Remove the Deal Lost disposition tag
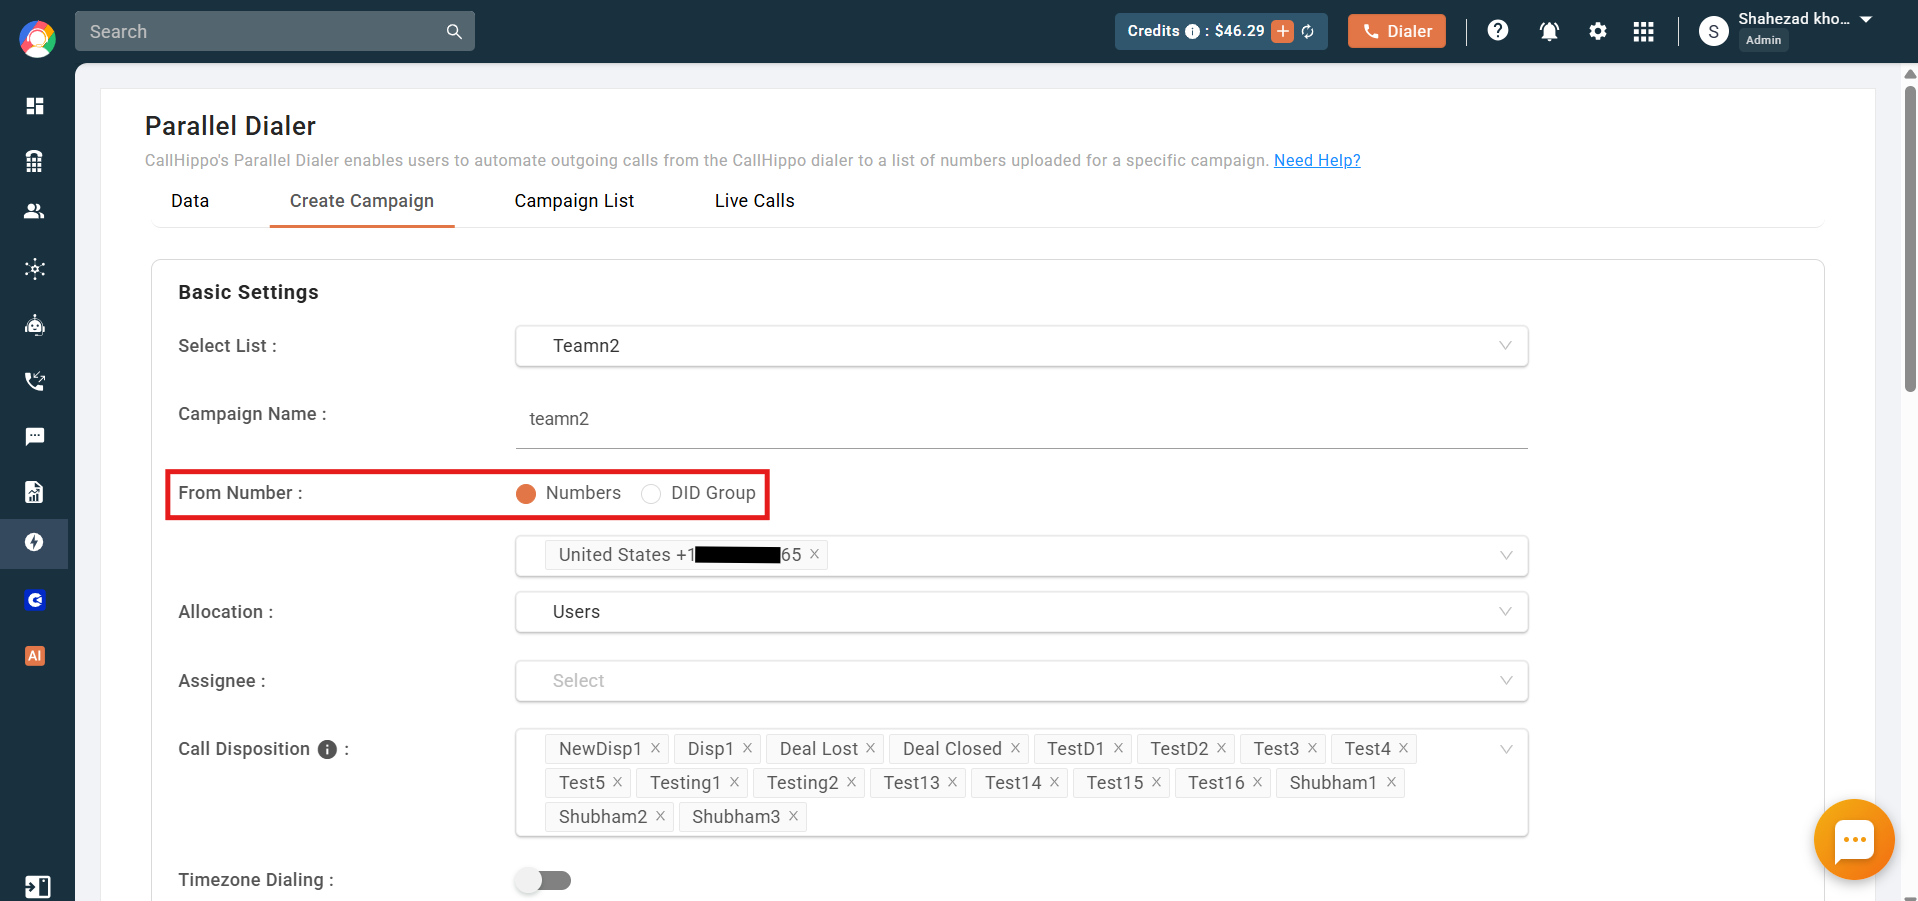 pyautogui.click(x=870, y=748)
